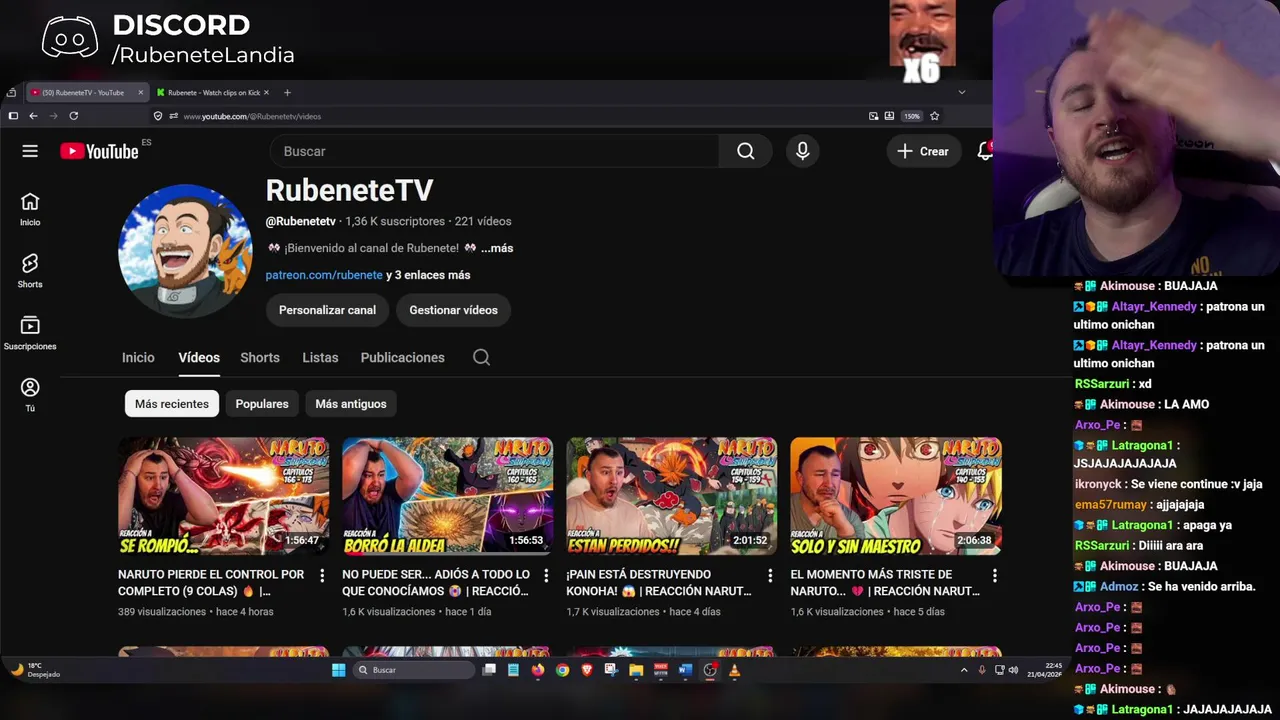Click Personalizar canal button
The height and width of the screenshot is (720, 1280).
tap(327, 310)
